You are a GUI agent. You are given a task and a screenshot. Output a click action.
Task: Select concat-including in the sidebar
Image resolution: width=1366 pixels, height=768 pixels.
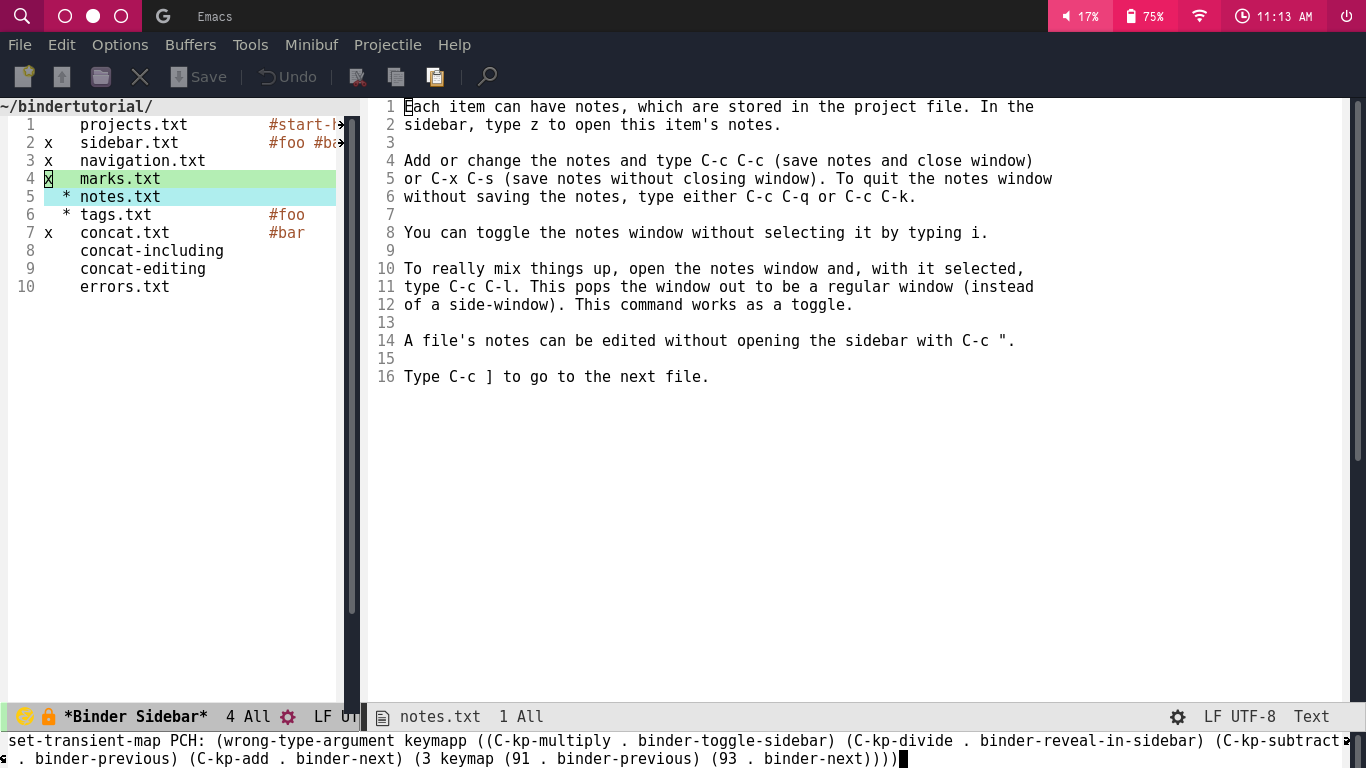click(x=152, y=251)
